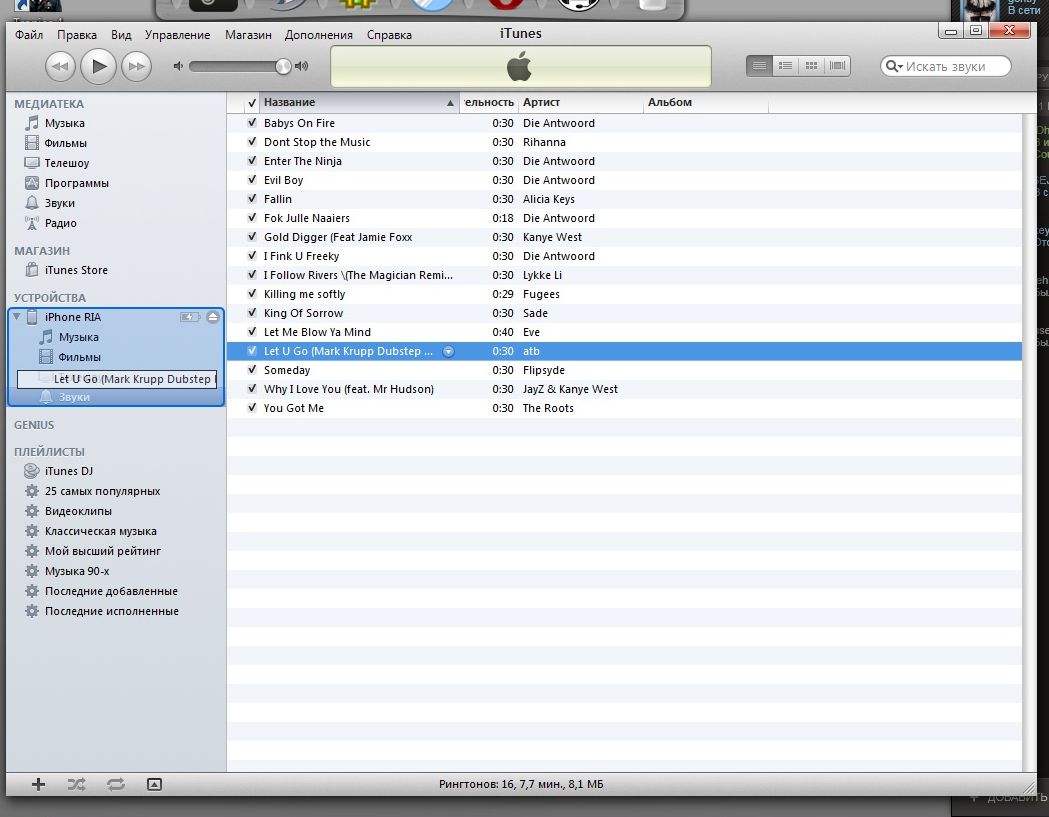The image size is (1049, 817).
Task: Toggle shuffle mode
Action: (x=76, y=784)
